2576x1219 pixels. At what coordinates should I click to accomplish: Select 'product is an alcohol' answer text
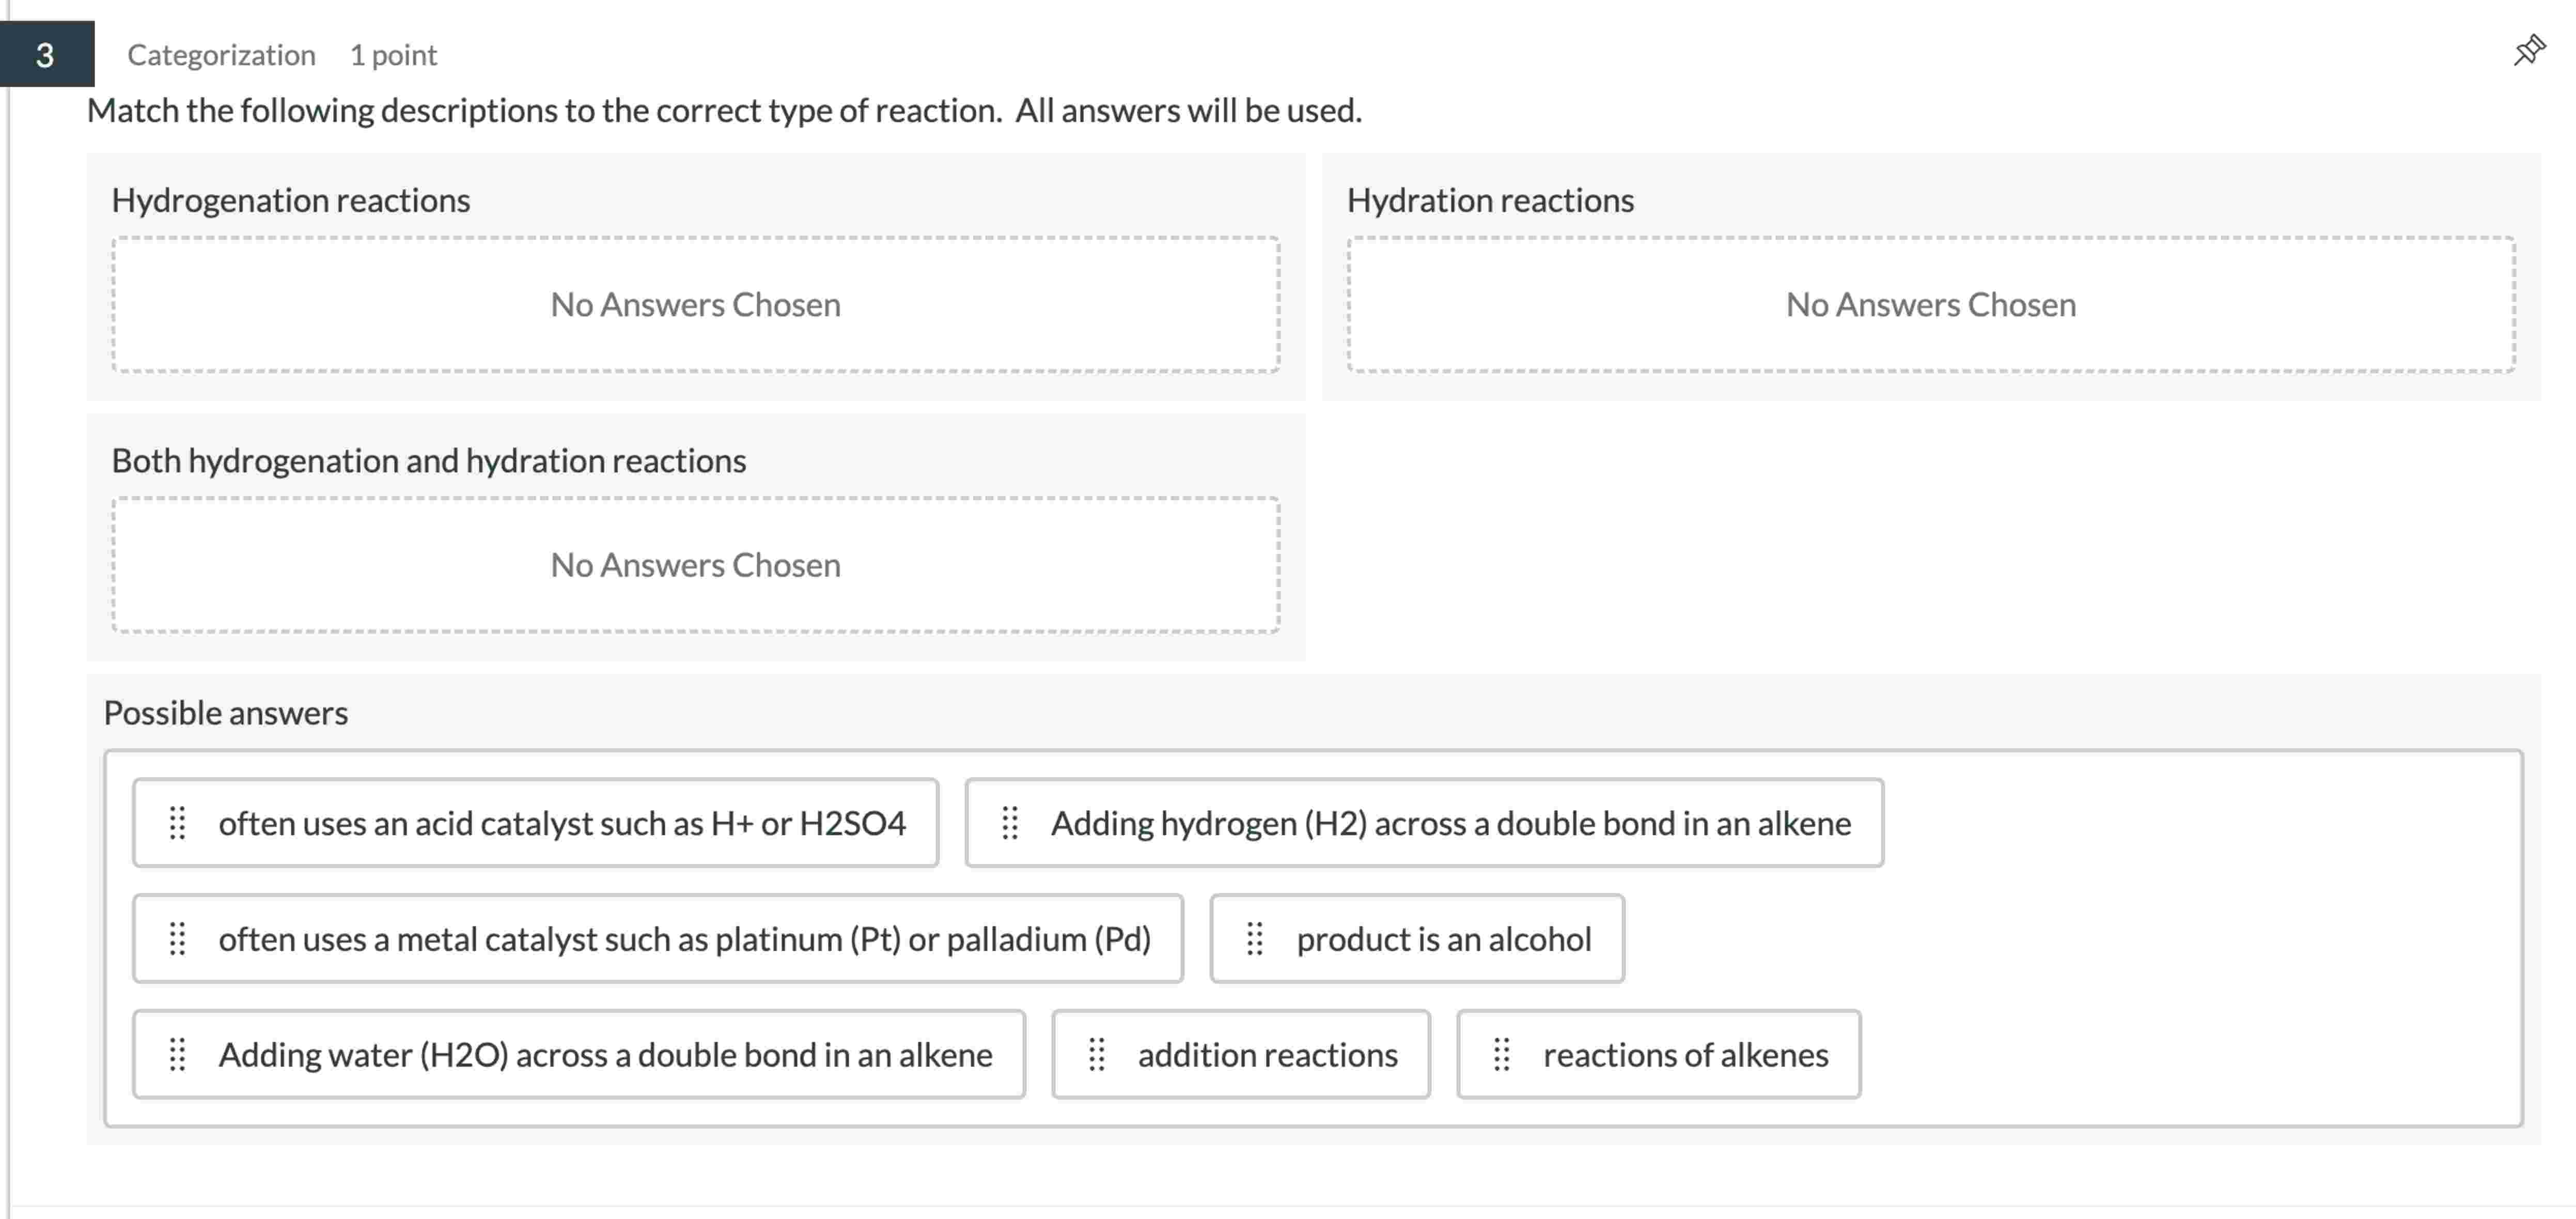(x=1443, y=939)
